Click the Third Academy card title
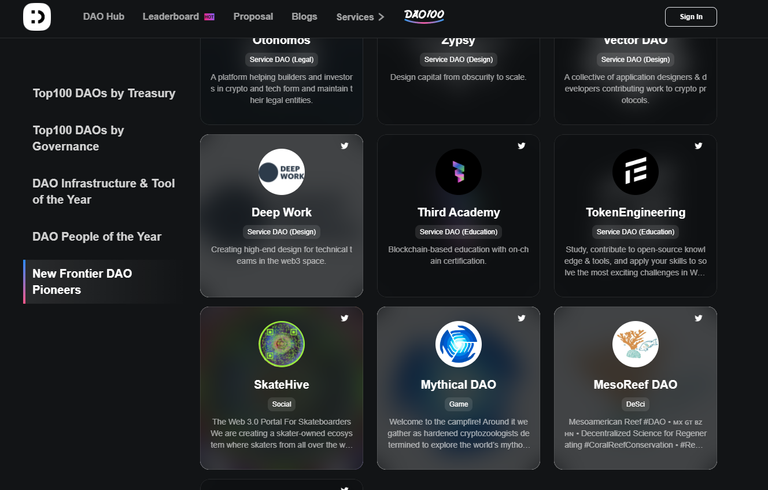The width and height of the screenshot is (768, 490). (458, 212)
